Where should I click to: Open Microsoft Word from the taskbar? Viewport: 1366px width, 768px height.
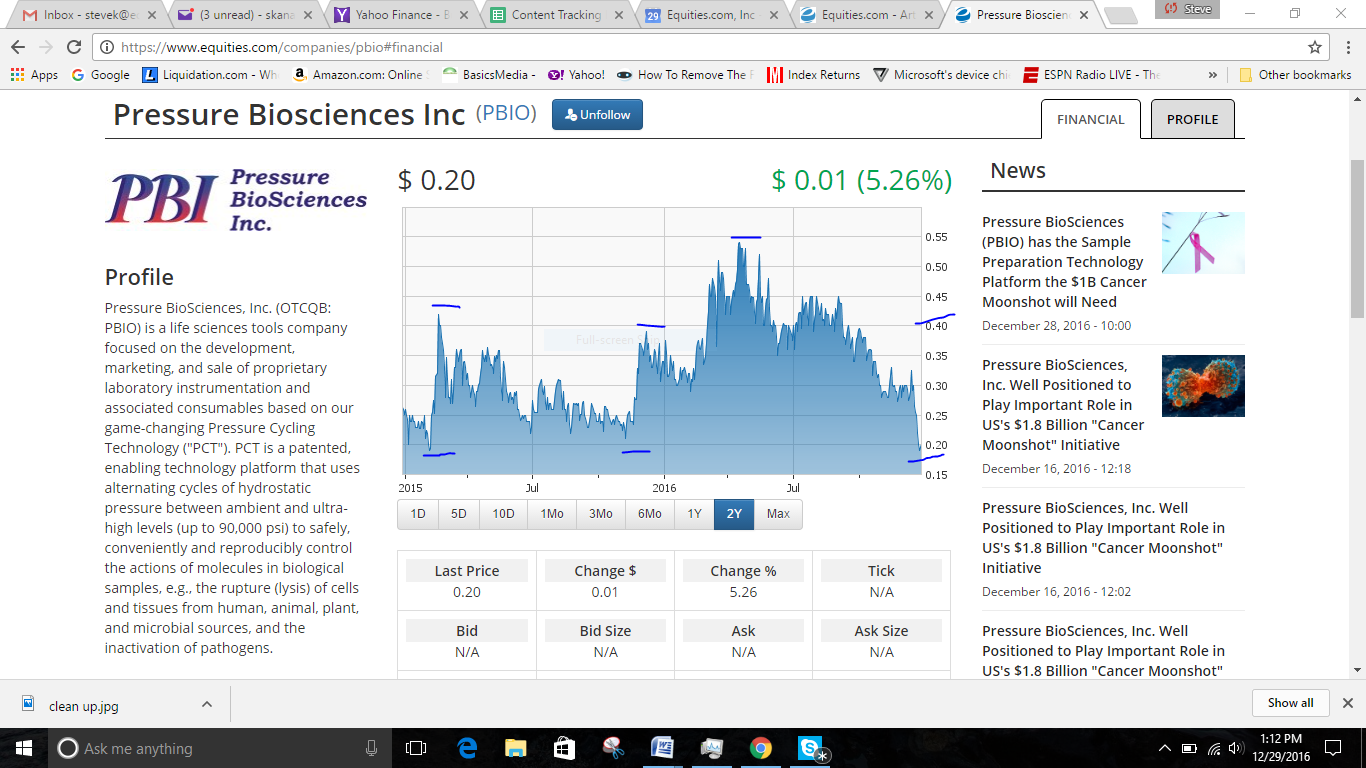[662, 748]
